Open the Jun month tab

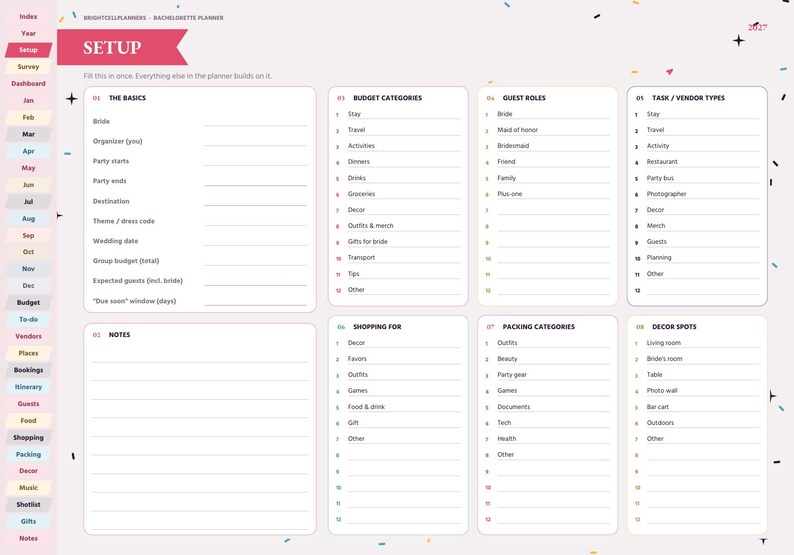(28, 184)
